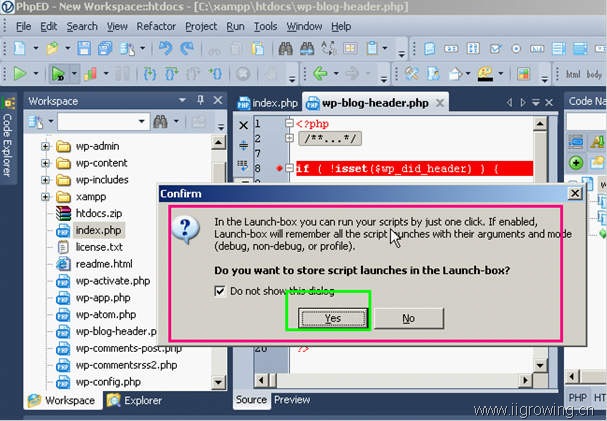Viewport: 607px width, 421px height.
Task: Open the Project menu
Action: 201,26
